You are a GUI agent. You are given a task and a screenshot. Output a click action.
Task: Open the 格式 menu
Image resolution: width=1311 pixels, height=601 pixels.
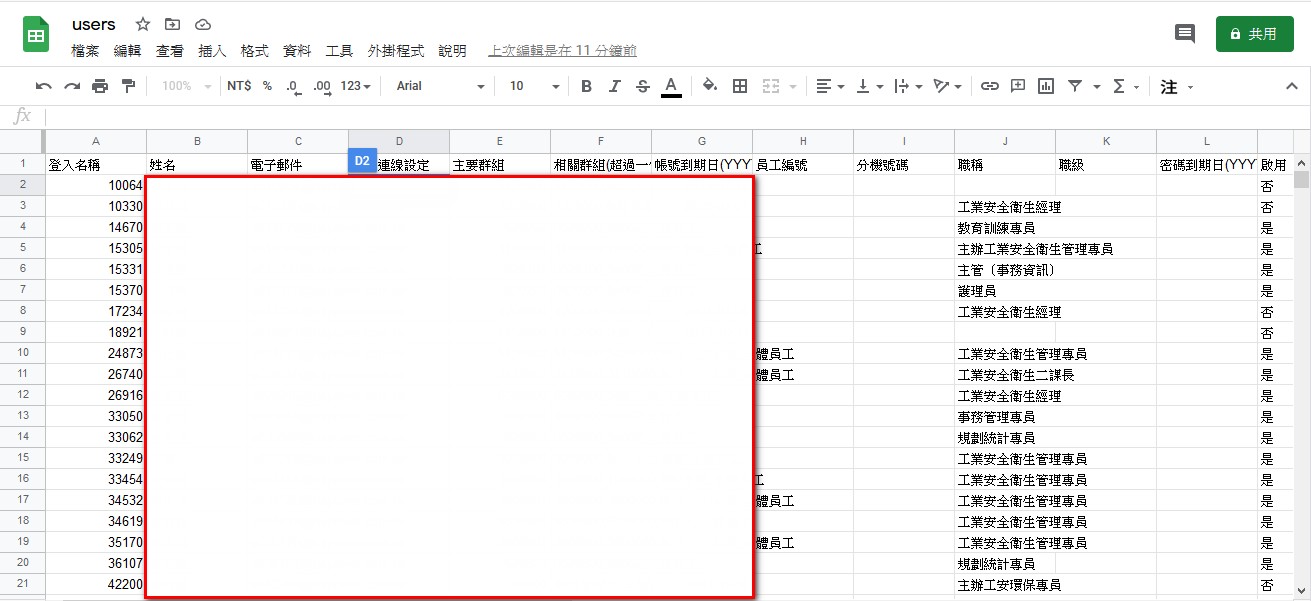(x=255, y=51)
